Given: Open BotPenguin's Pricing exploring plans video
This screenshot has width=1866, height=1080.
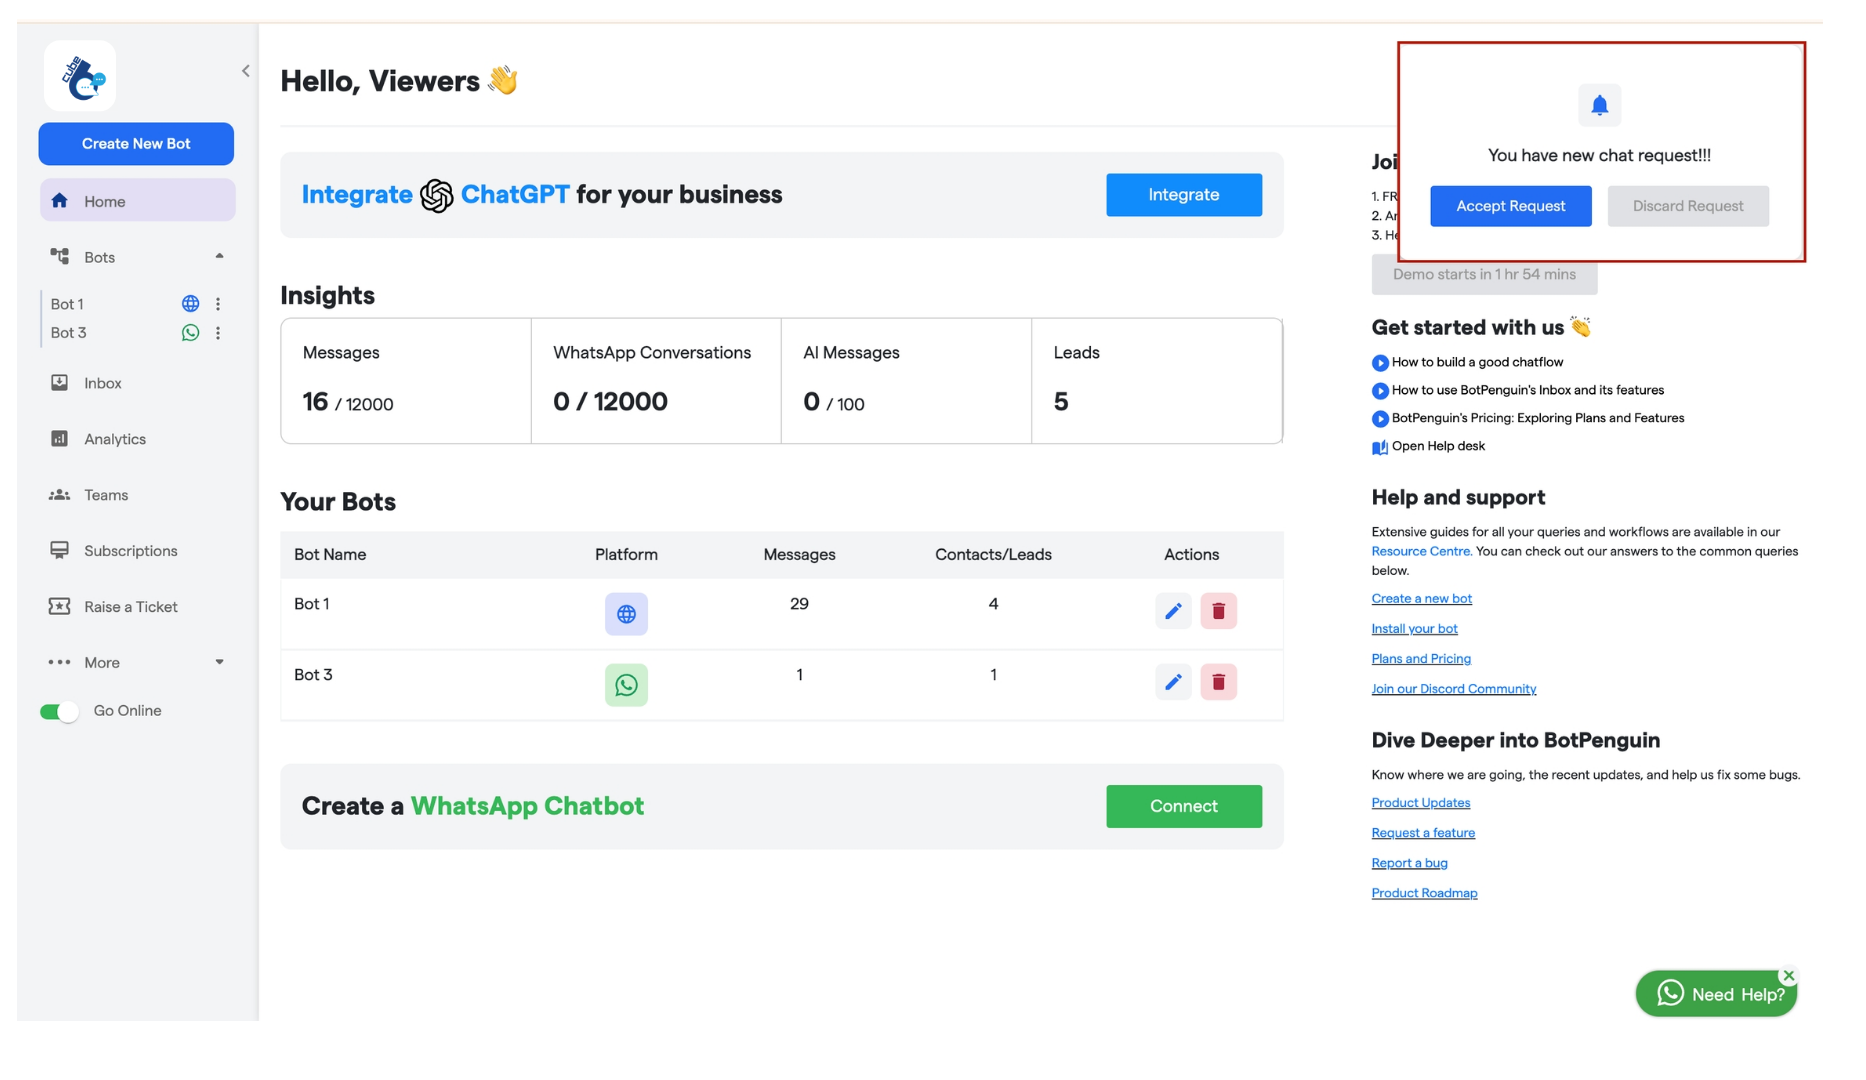Looking at the screenshot, I should point(1537,418).
